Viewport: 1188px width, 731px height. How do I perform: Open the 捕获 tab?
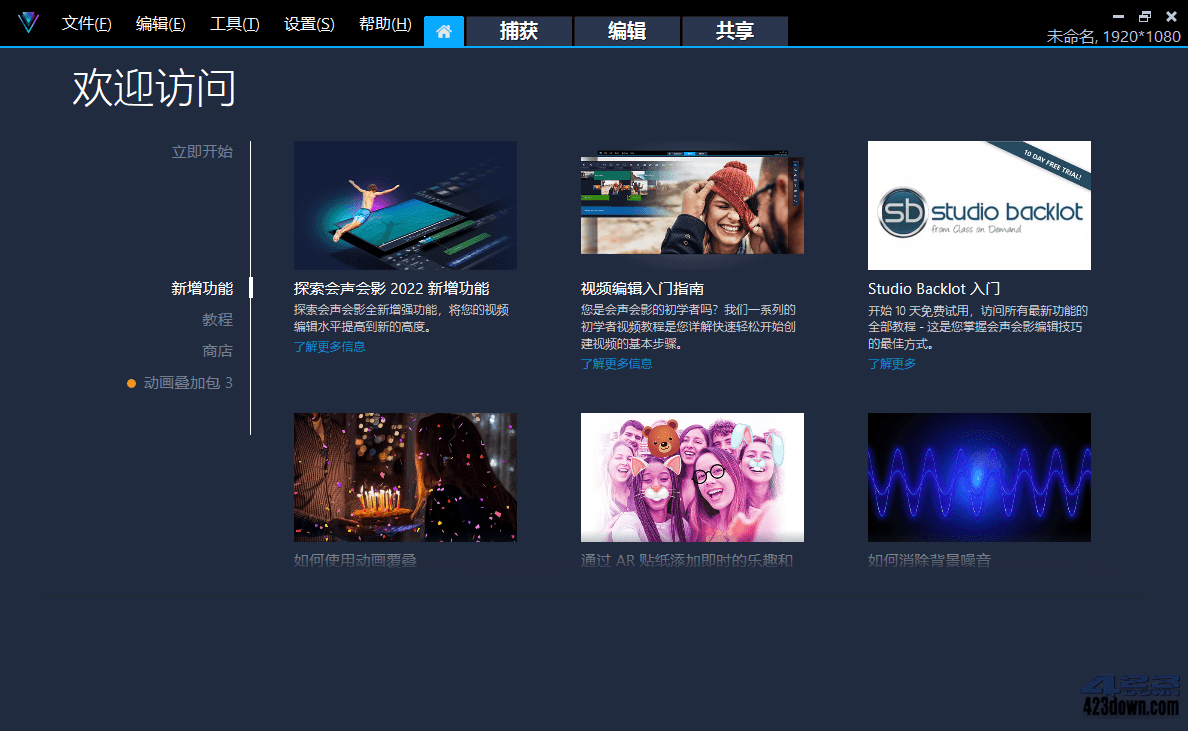(518, 31)
